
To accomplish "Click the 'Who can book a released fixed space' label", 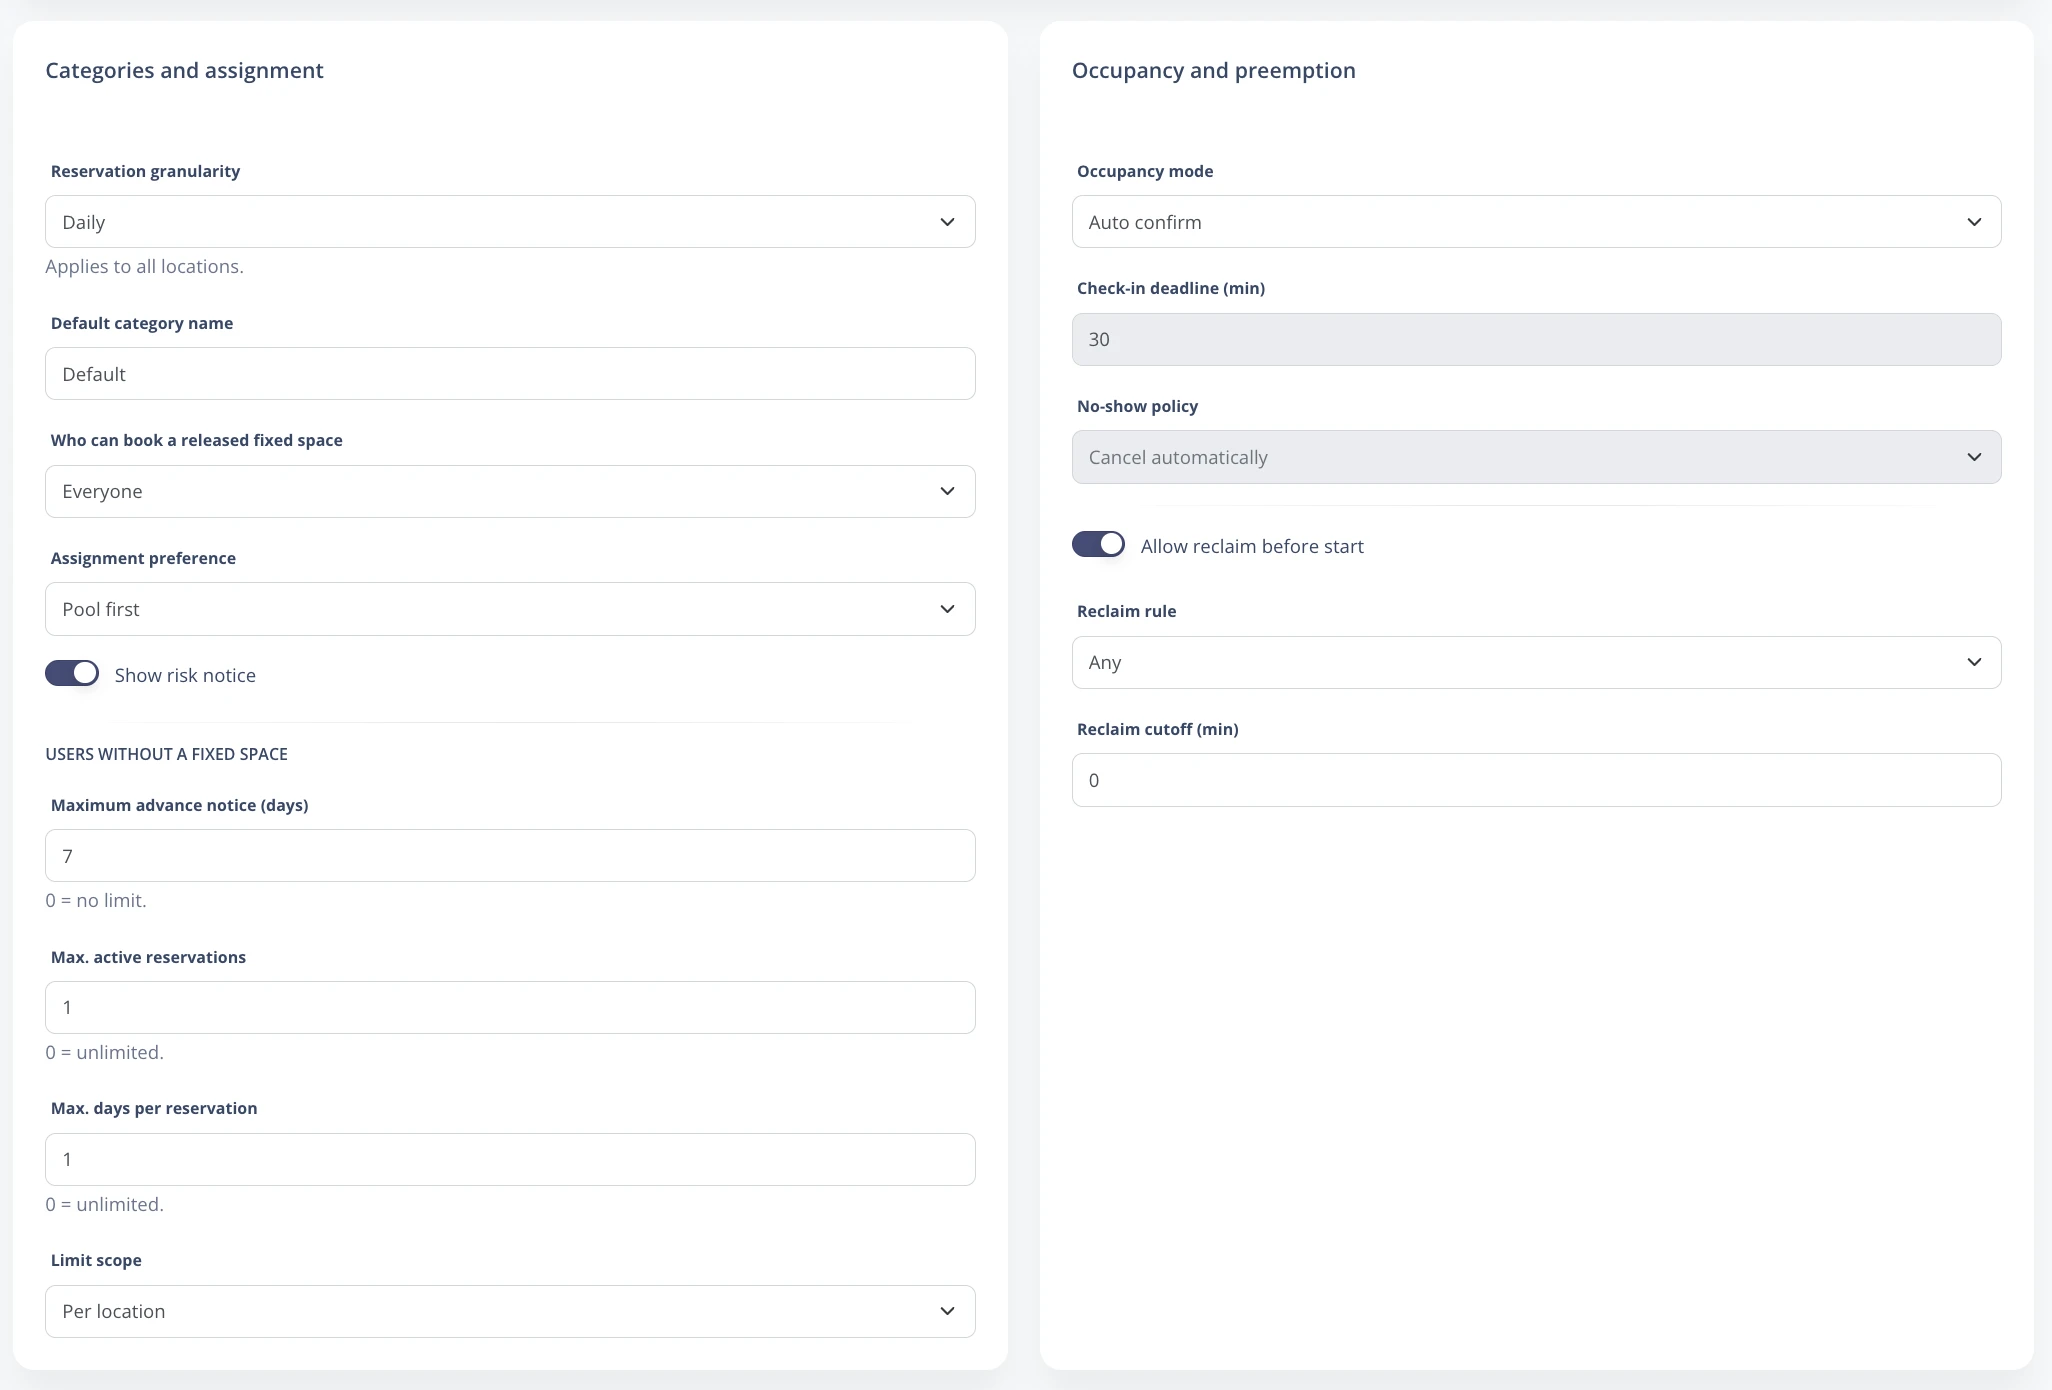I will [196, 440].
